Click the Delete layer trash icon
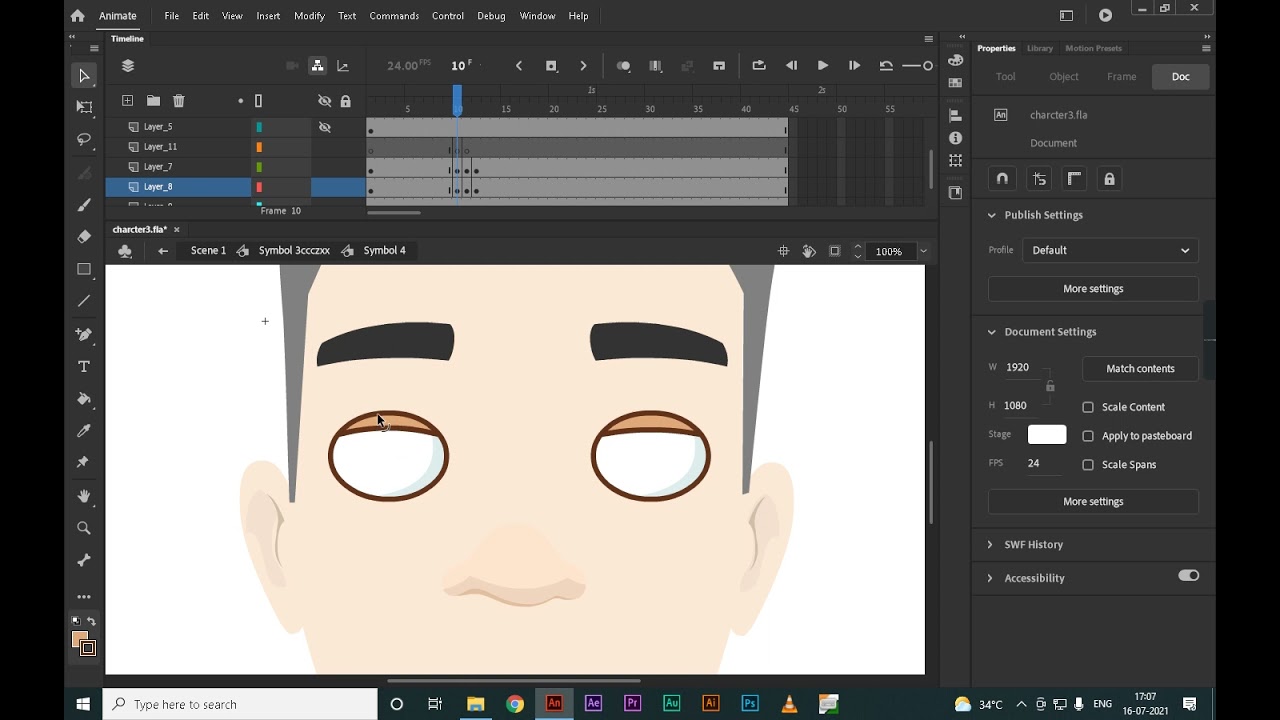Screen dimensions: 1280x720 coord(179,101)
